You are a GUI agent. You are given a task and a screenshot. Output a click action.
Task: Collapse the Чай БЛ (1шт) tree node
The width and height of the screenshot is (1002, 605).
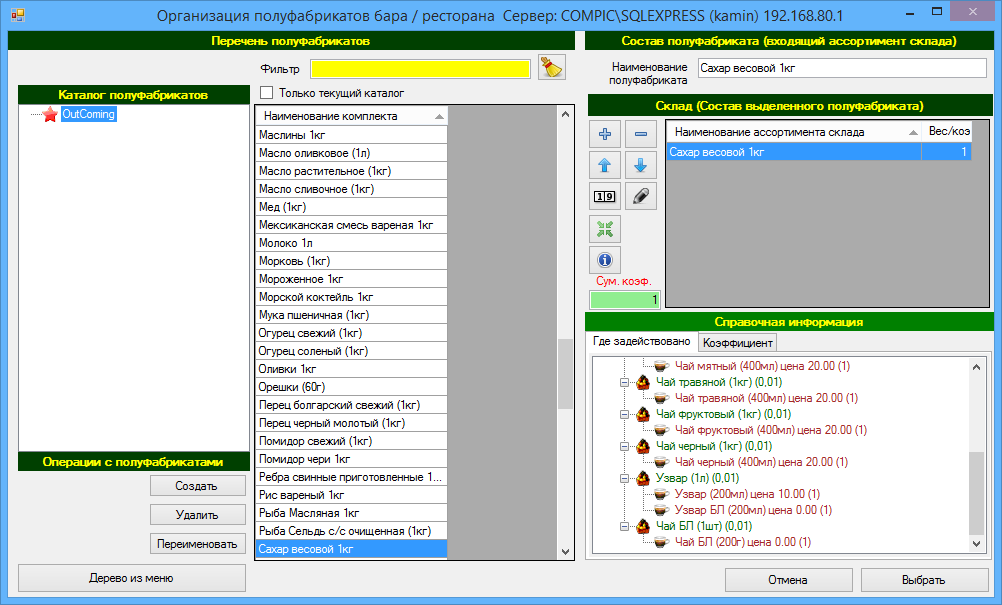coord(624,526)
